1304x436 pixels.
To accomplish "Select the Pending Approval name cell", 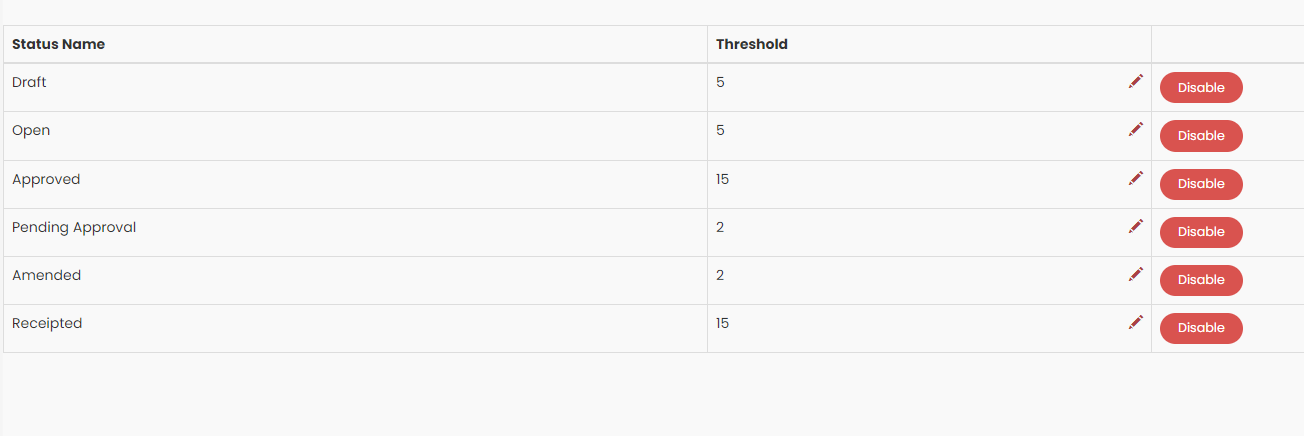I will (x=355, y=233).
